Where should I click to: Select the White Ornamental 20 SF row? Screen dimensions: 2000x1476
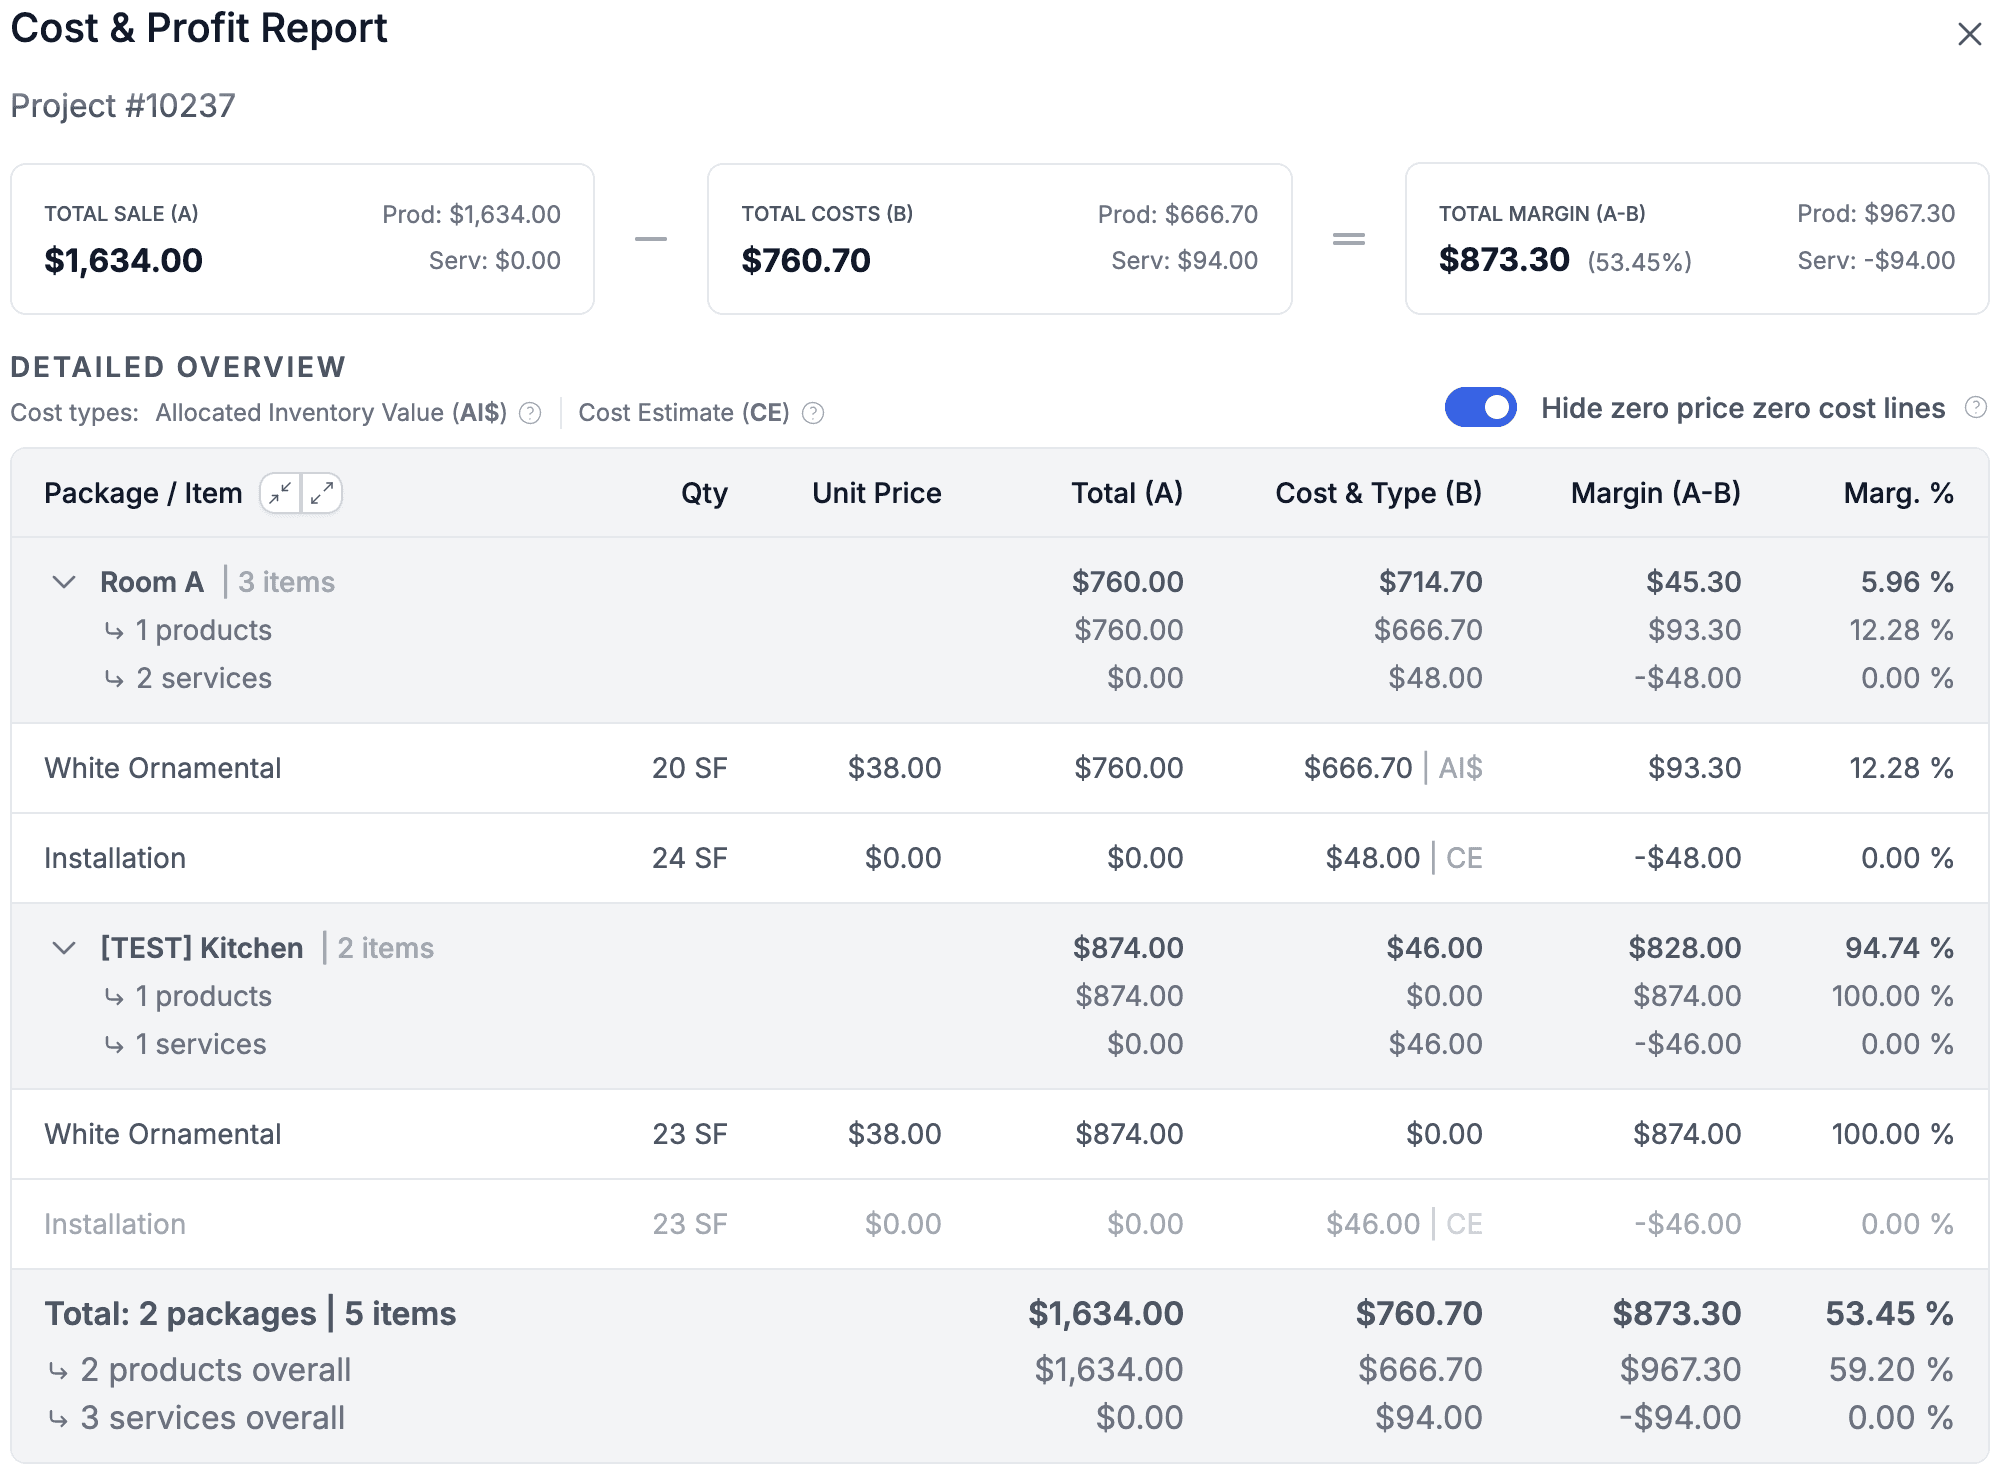(163, 768)
